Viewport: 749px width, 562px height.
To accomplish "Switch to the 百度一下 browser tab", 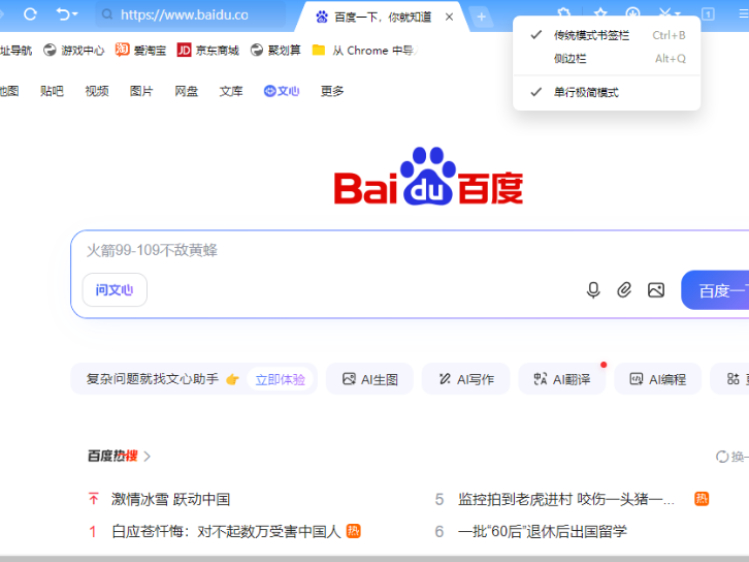I will click(375, 16).
